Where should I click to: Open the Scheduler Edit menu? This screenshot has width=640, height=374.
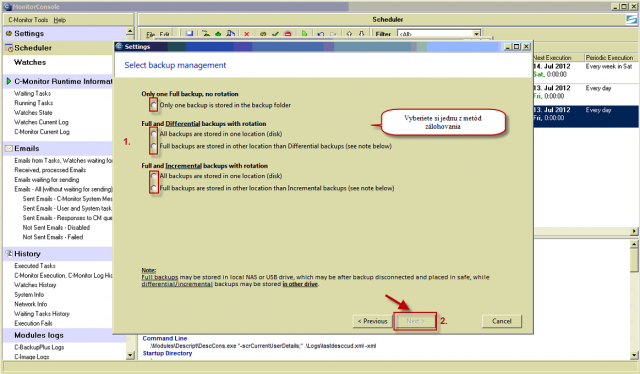(164, 34)
